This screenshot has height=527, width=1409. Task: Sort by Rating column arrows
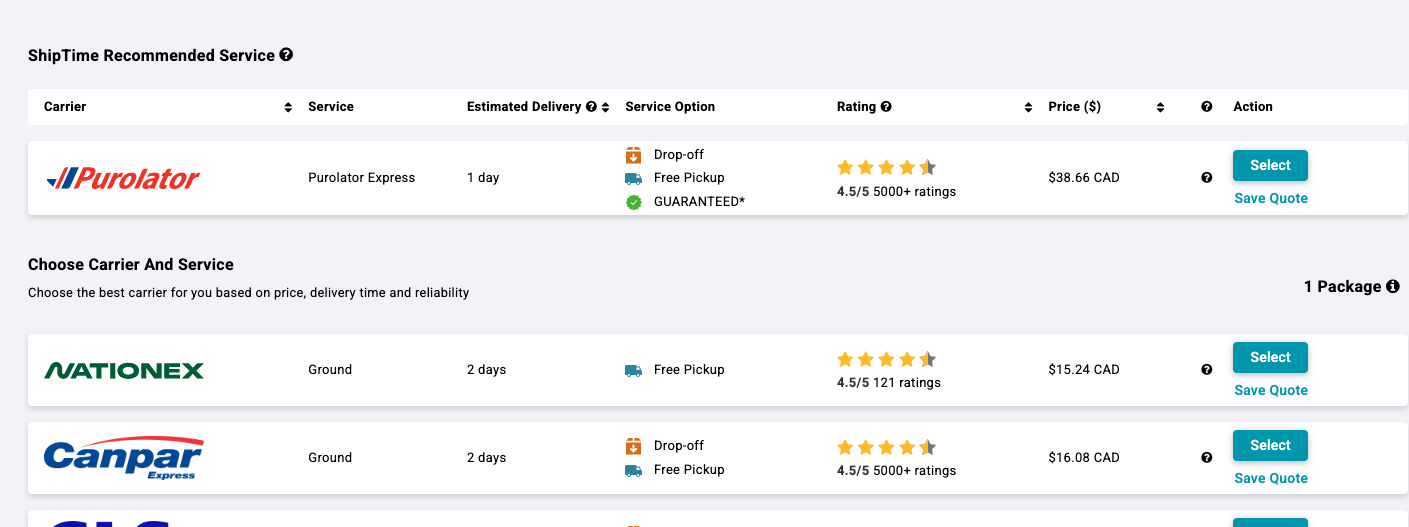pyautogui.click(x=1028, y=107)
